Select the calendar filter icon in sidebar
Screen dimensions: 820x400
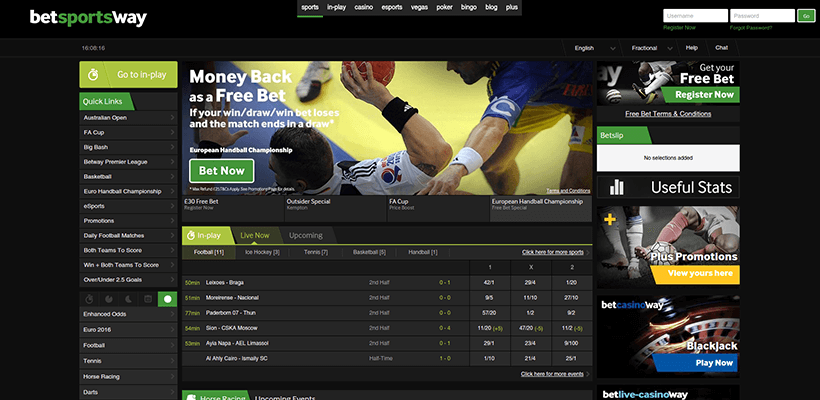tap(147, 299)
